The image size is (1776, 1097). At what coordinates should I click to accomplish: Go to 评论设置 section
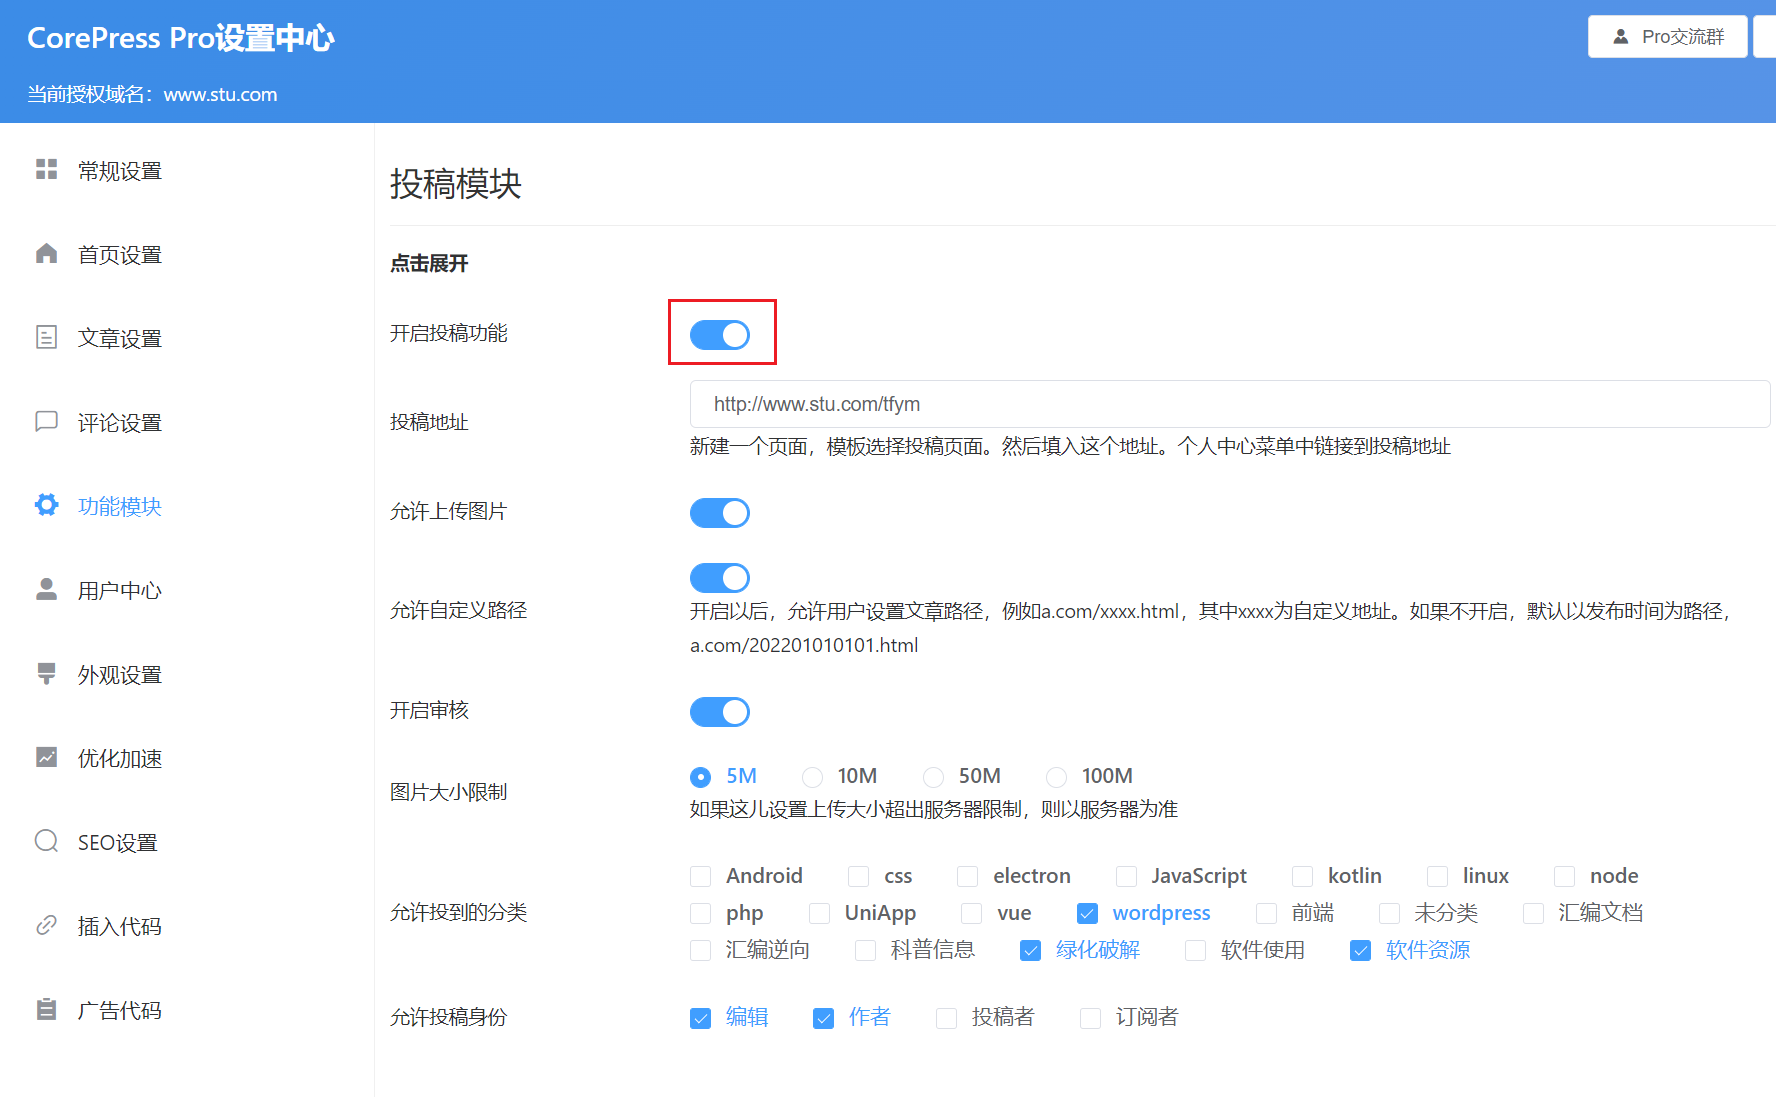pos(120,423)
